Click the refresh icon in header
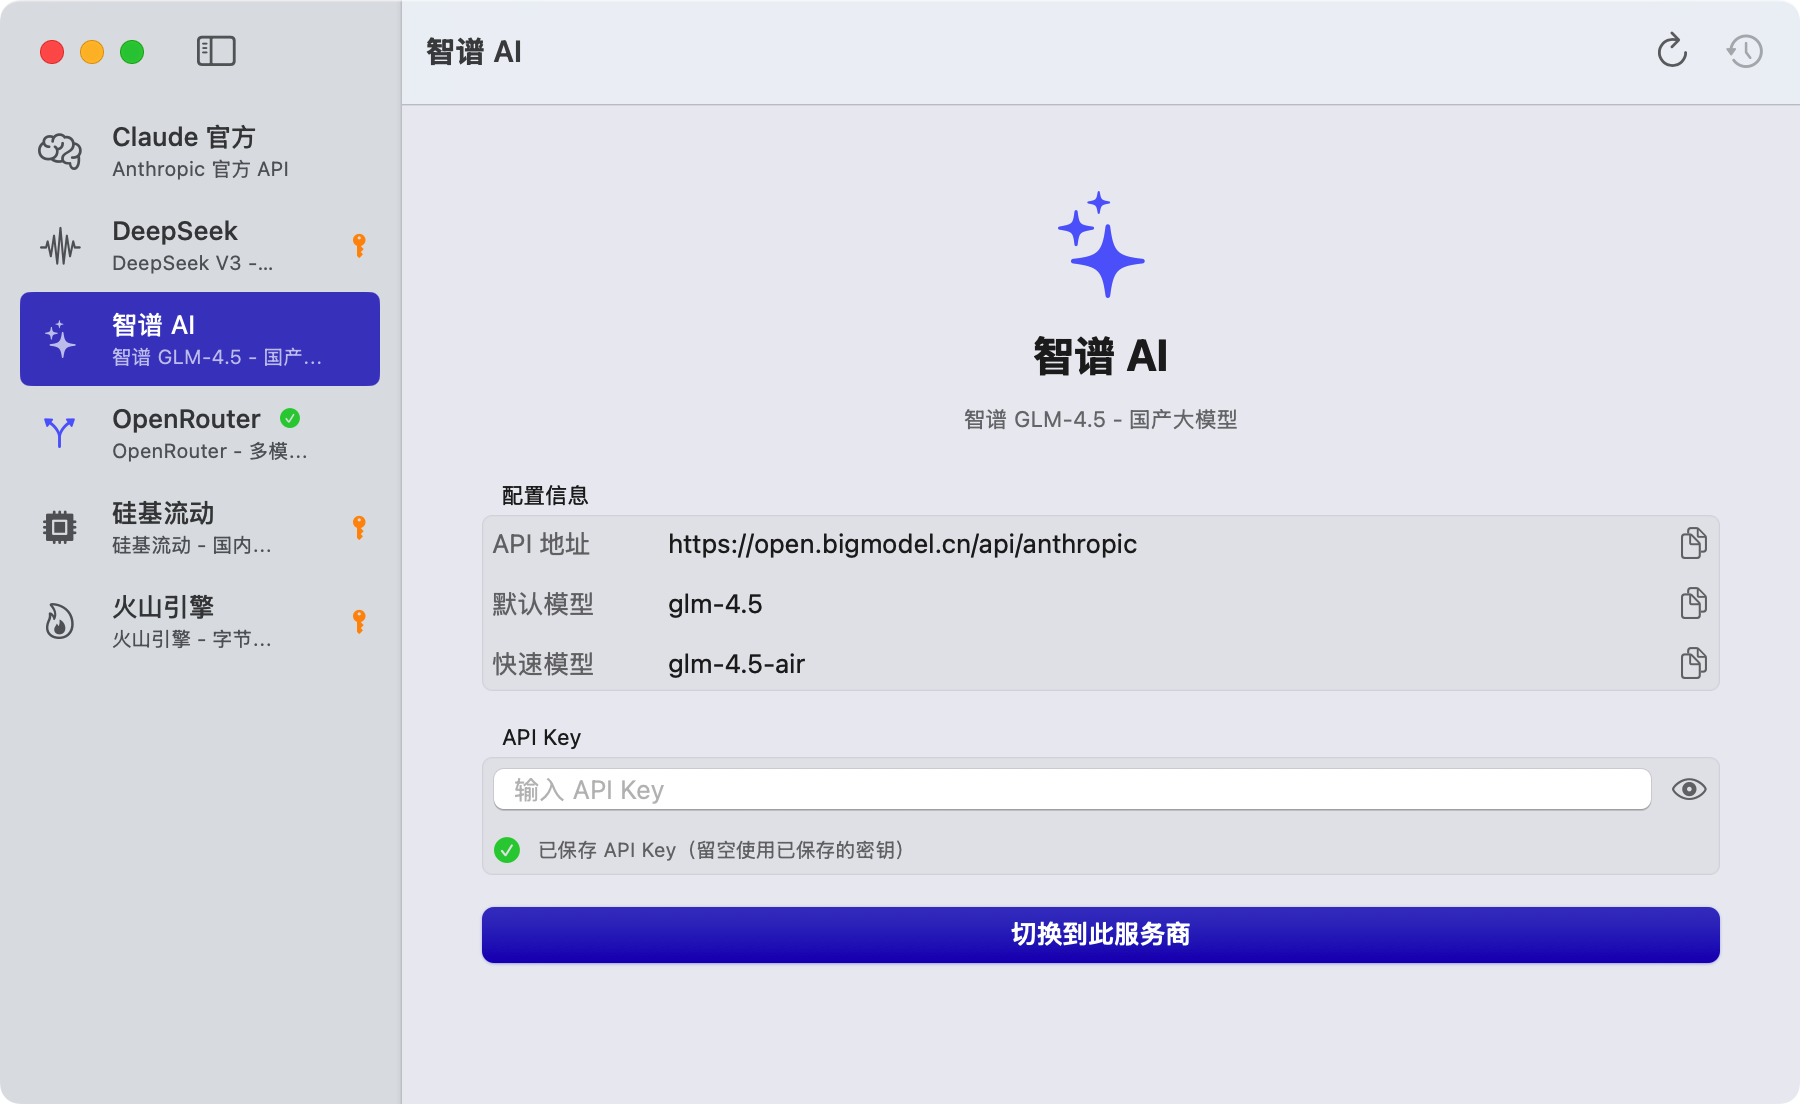The image size is (1800, 1104). click(1671, 51)
